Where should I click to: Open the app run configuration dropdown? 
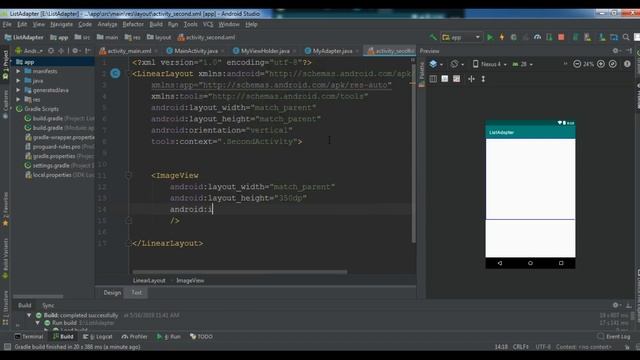(x=462, y=37)
